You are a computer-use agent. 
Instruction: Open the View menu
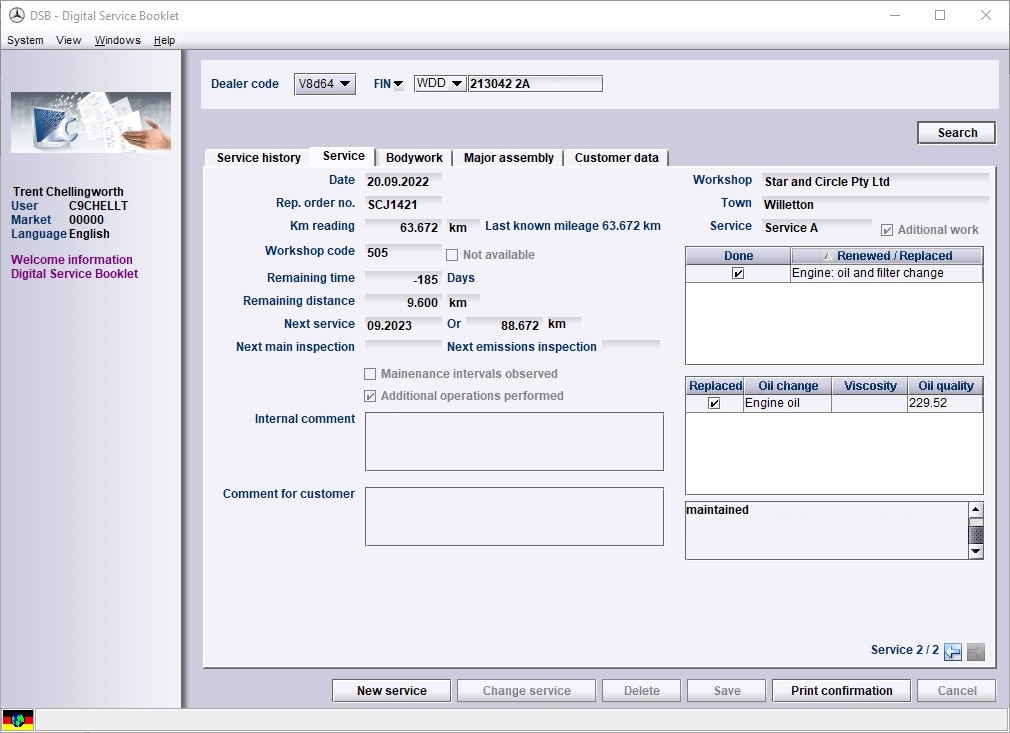pyautogui.click(x=68, y=40)
